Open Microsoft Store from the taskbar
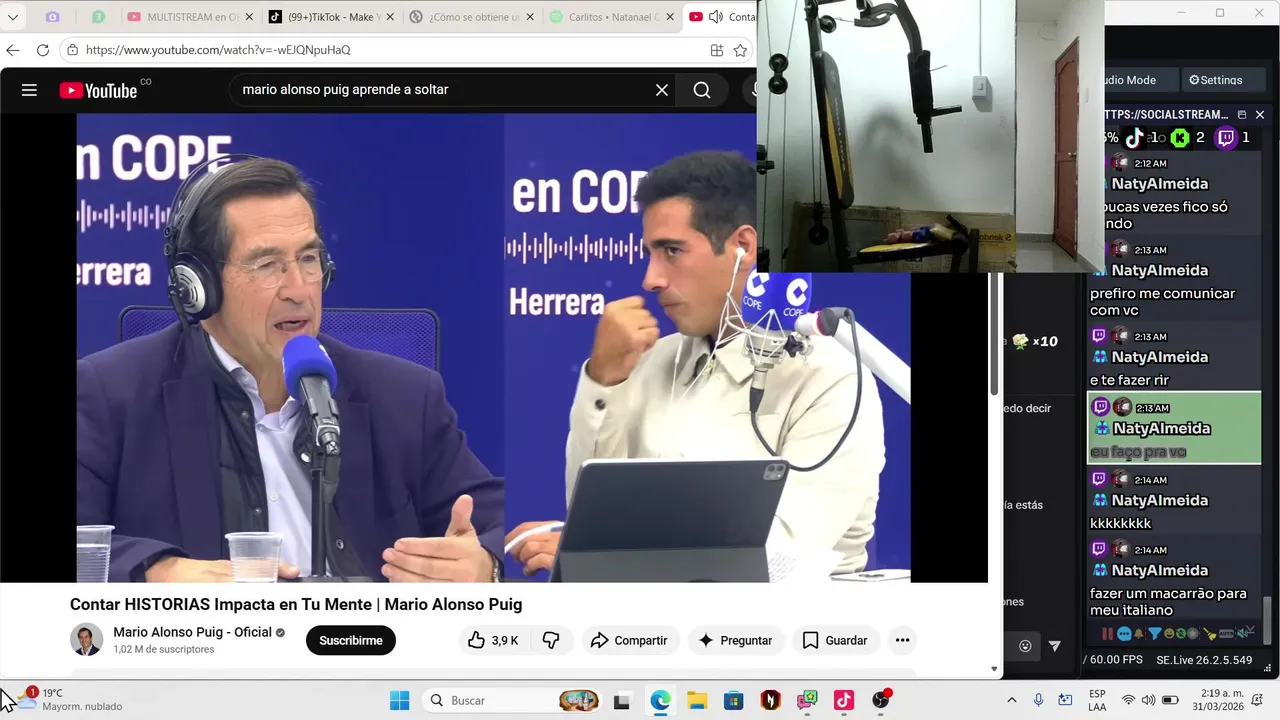This screenshot has width=1280, height=720. [734, 700]
